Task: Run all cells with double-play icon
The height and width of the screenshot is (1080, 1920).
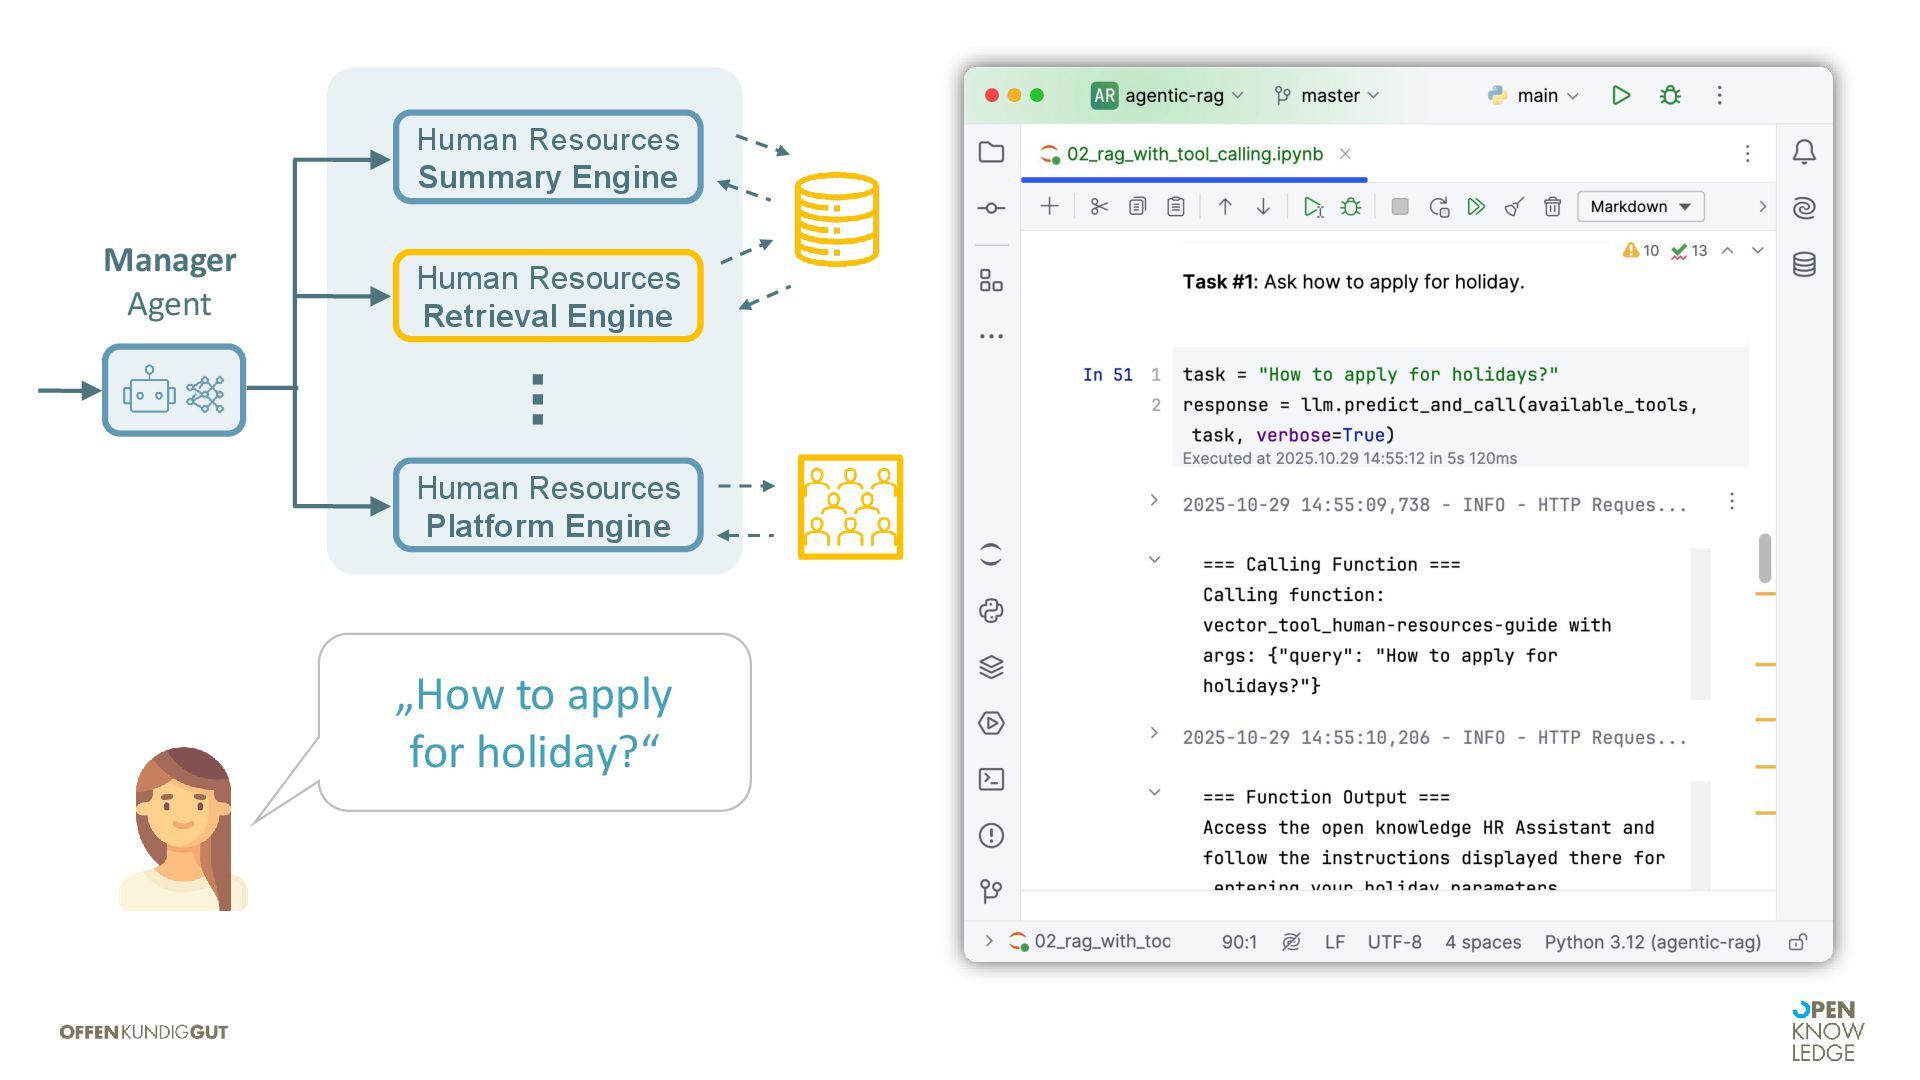Action: [x=1476, y=207]
